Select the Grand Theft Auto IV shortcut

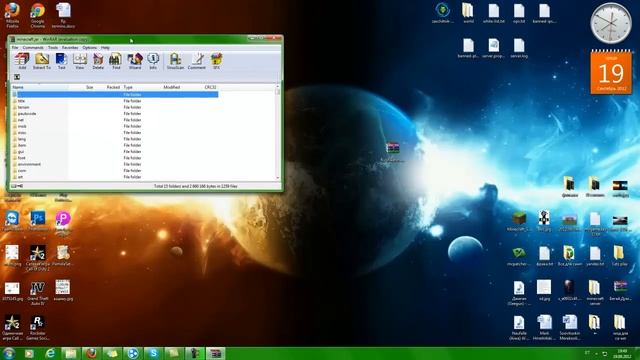(38, 292)
